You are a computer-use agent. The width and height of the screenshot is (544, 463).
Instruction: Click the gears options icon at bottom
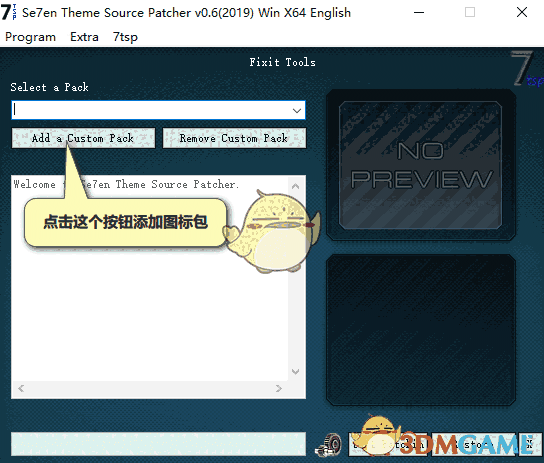[x=328, y=445]
